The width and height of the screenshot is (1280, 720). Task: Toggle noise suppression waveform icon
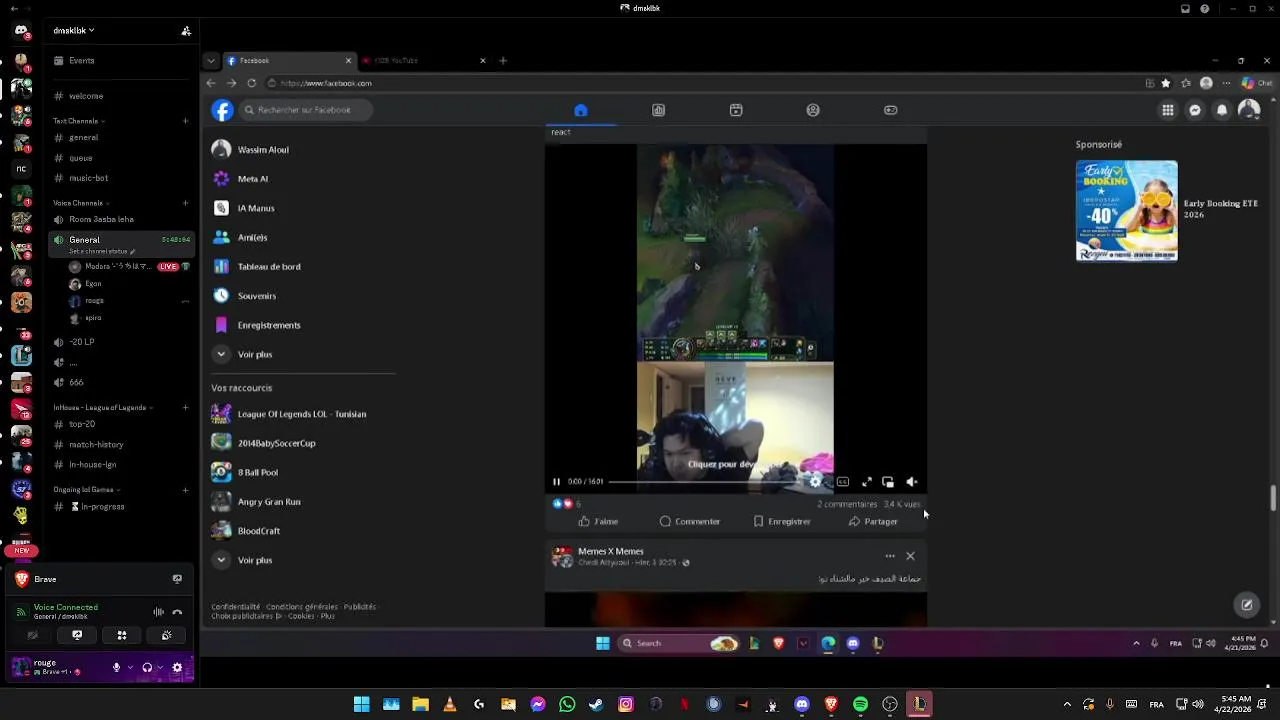tap(158, 612)
